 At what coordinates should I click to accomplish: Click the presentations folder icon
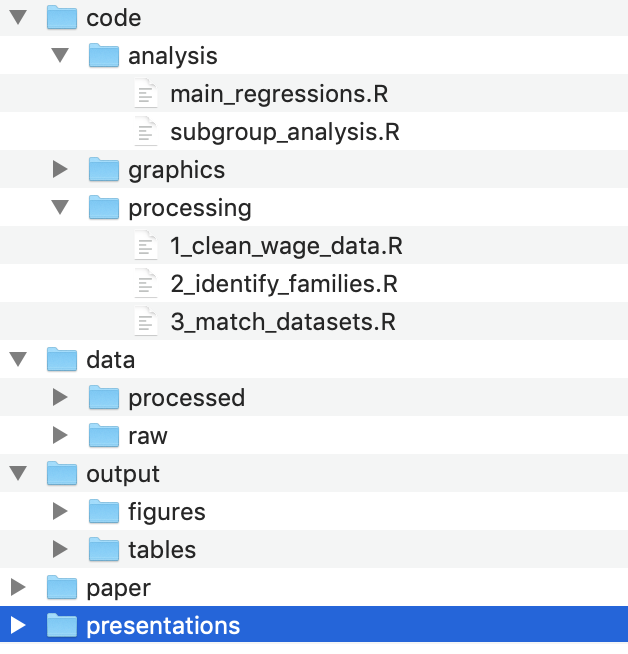(x=62, y=626)
